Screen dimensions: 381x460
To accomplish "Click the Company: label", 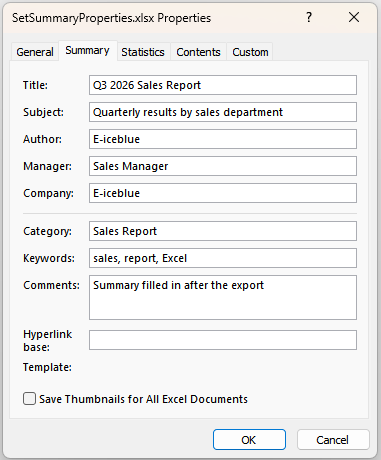I will click(48, 193).
